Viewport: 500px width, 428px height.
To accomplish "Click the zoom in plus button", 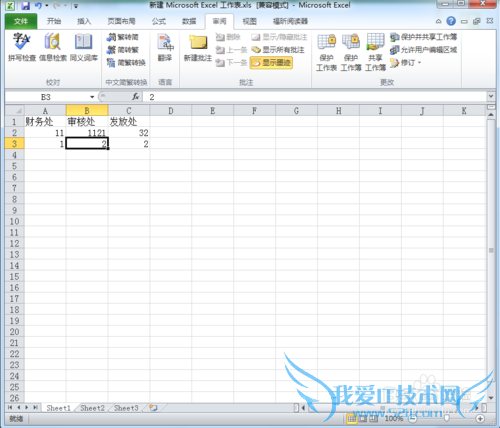I will [x=480, y=419].
